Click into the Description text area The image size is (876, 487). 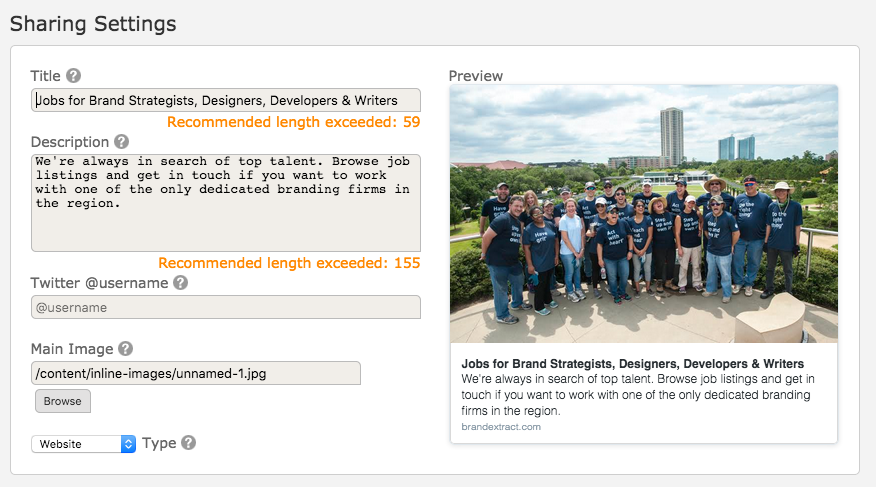226,203
